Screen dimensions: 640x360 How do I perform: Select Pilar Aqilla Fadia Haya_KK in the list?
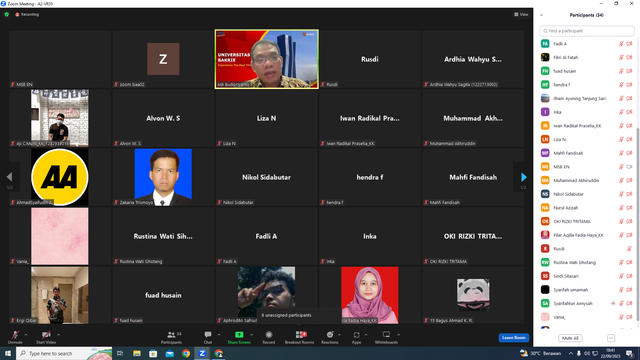(587, 235)
